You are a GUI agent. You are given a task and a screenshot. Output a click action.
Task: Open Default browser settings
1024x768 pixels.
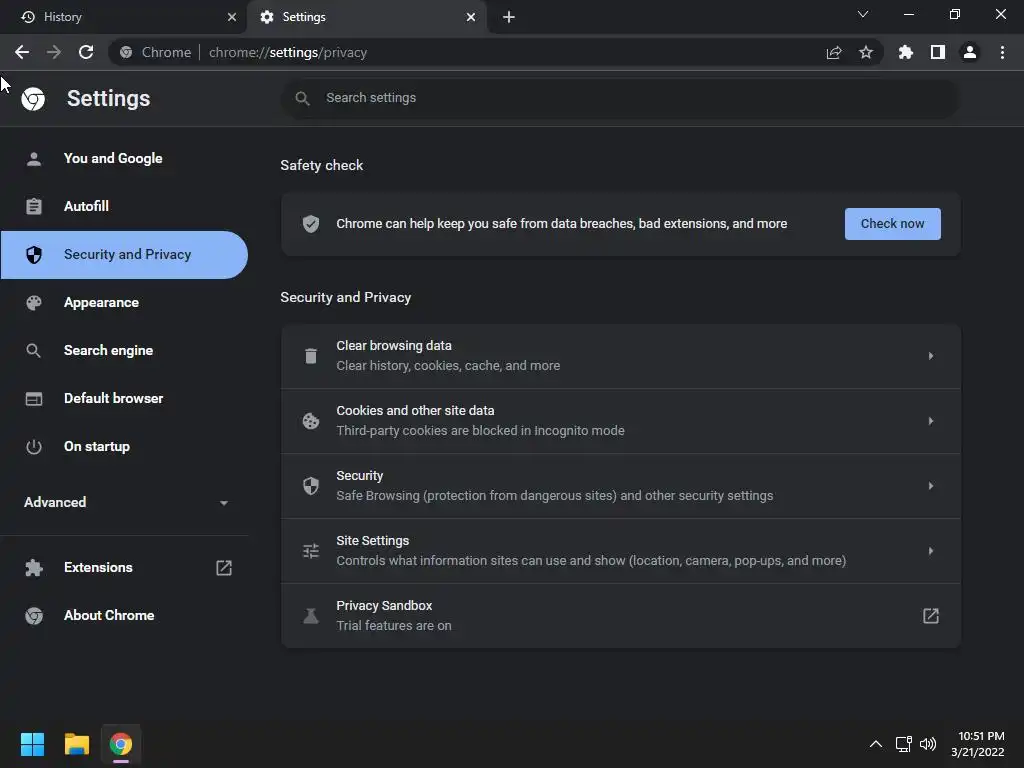coord(124,398)
